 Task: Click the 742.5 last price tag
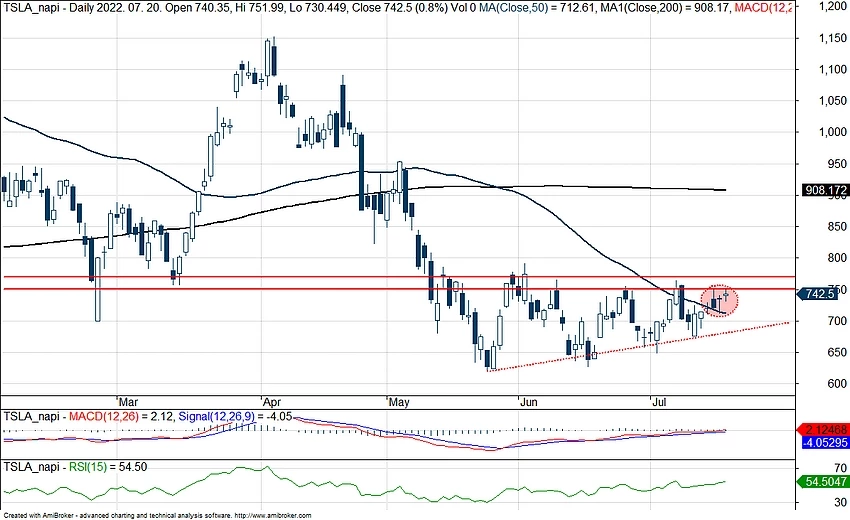(x=817, y=294)
